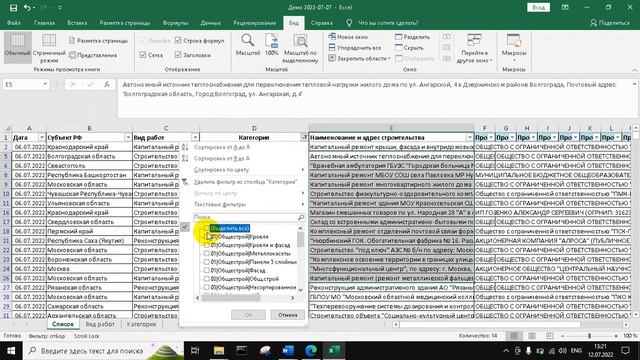
Task: Click the Вход sign-in button
Action: coord(538,7)
